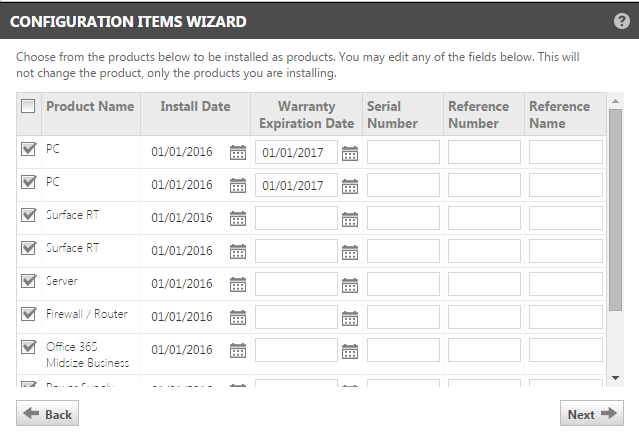This screenshot has width=639, height=438.
Task: Open install date calendar for second Surface RT row
Action: pyautogui.click(x=238, y=251)
